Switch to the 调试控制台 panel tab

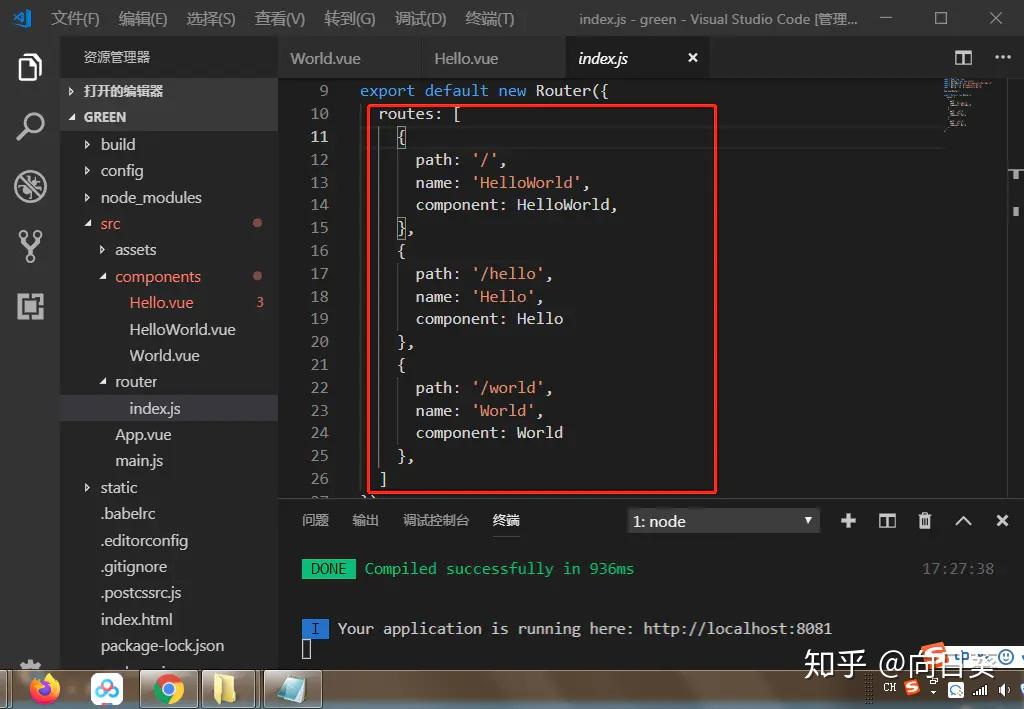click(436, 520)
